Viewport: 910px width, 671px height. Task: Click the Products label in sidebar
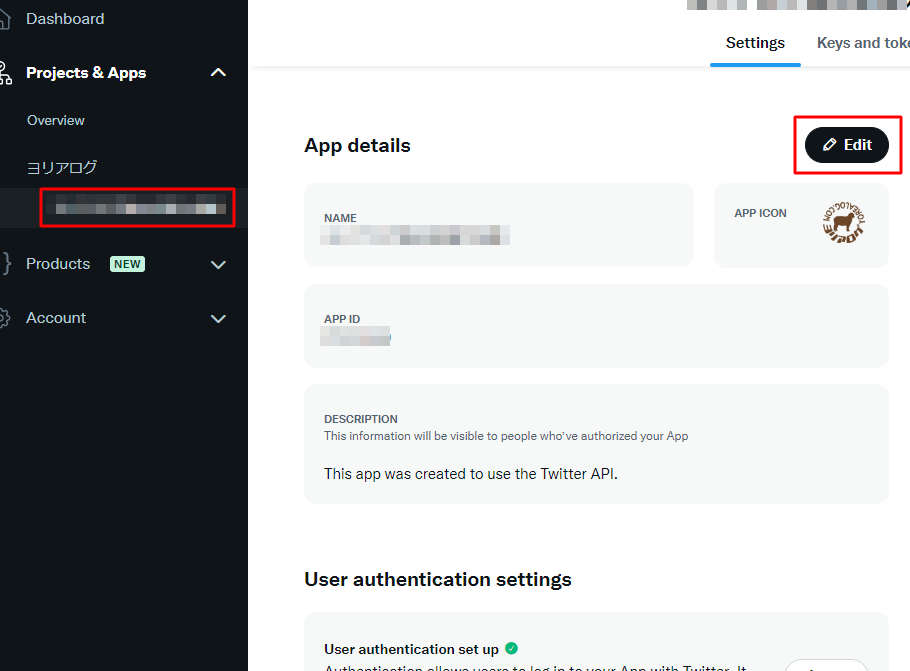[58, 264]
